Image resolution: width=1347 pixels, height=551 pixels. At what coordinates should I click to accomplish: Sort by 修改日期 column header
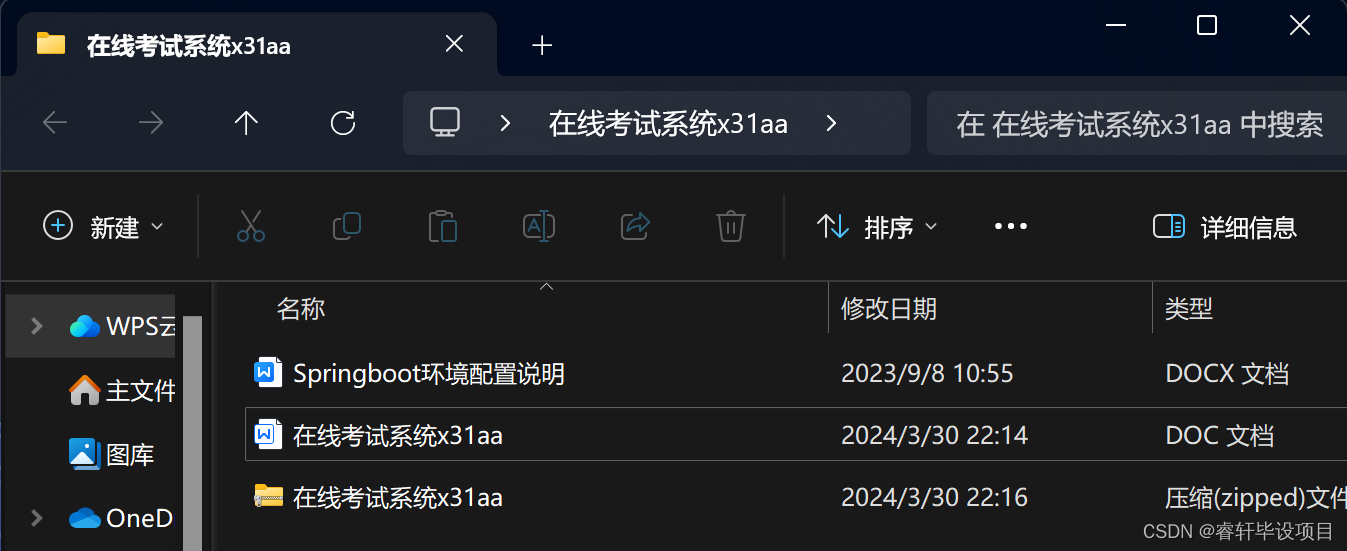coord(889,308)
